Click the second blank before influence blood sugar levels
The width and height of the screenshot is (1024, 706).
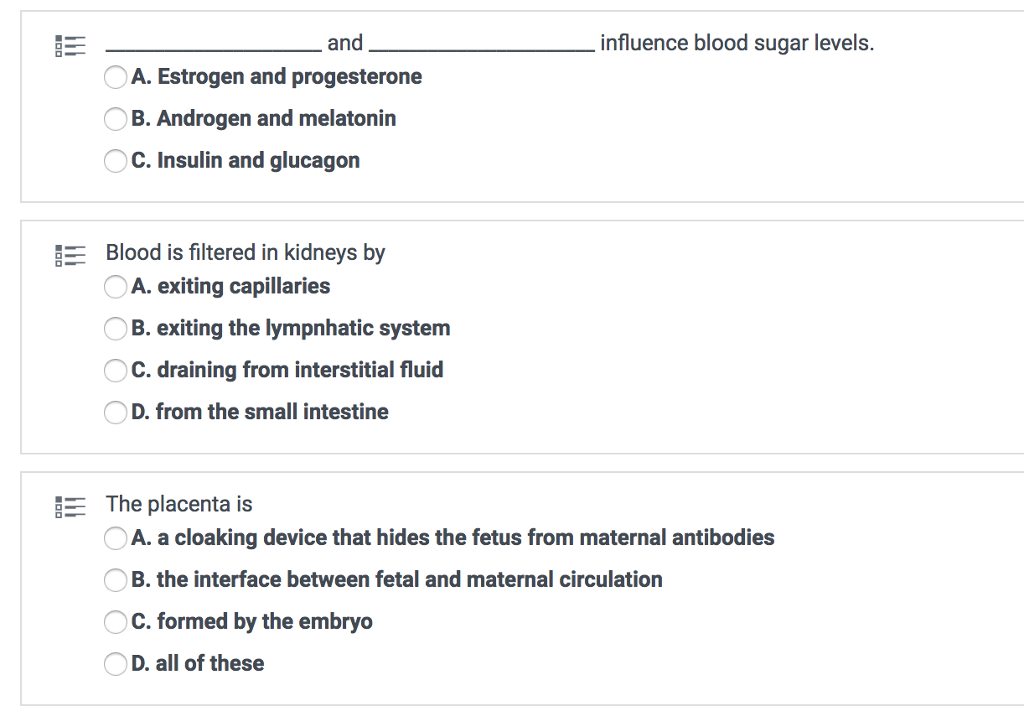coord(478,44)
